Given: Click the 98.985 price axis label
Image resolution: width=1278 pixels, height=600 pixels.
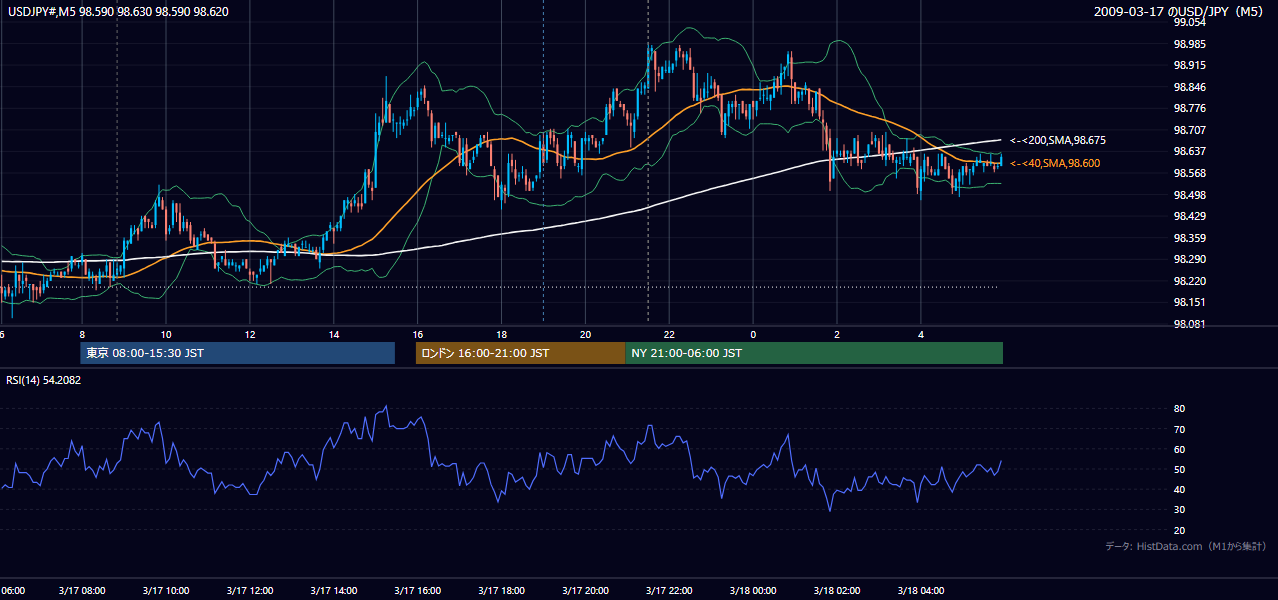Looking at the screenshot, I should tap(1188, 44).
